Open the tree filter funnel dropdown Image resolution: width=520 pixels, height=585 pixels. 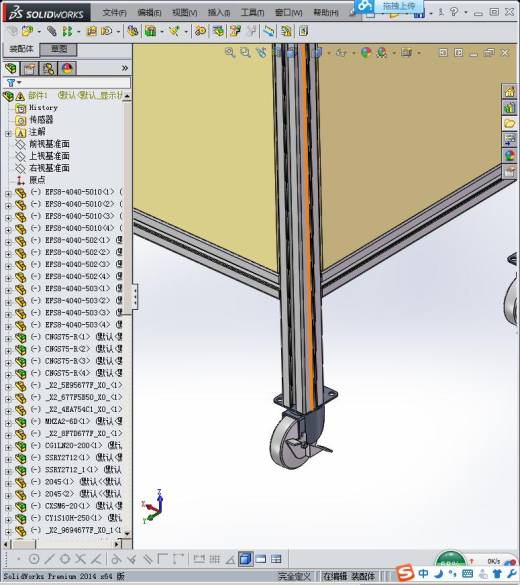13,82
